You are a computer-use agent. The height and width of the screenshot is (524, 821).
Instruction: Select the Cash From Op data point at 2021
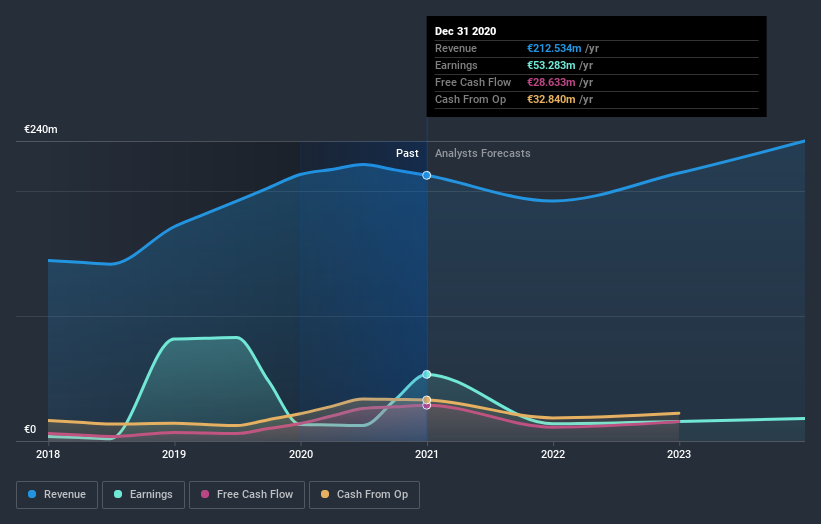[x=427, y=400]
